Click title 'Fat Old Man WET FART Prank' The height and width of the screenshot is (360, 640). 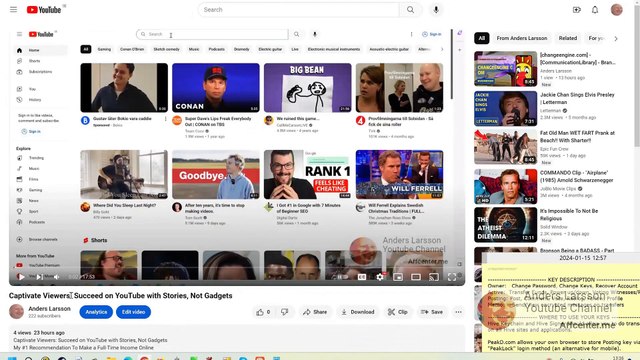point(577,136)
